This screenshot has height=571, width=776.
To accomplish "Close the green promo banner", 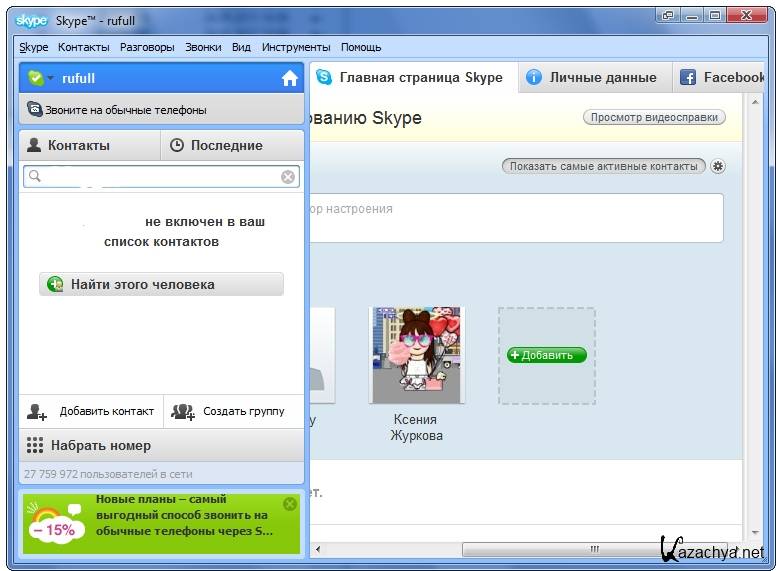I will point(290,504).
